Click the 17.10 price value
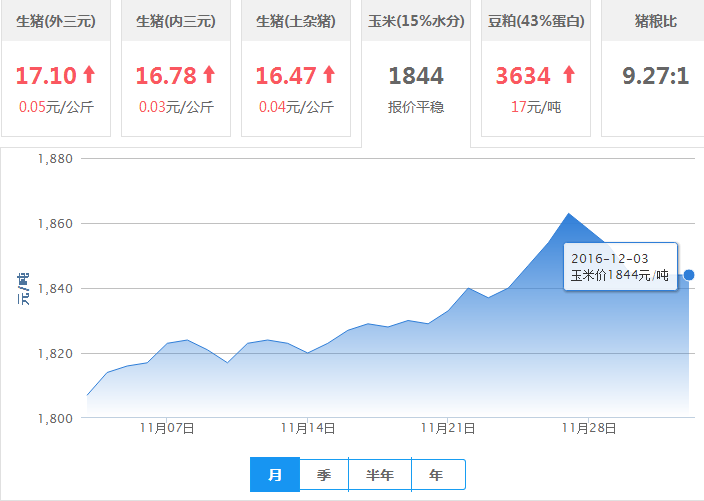The image size is (704, 501). click(46, 75)
